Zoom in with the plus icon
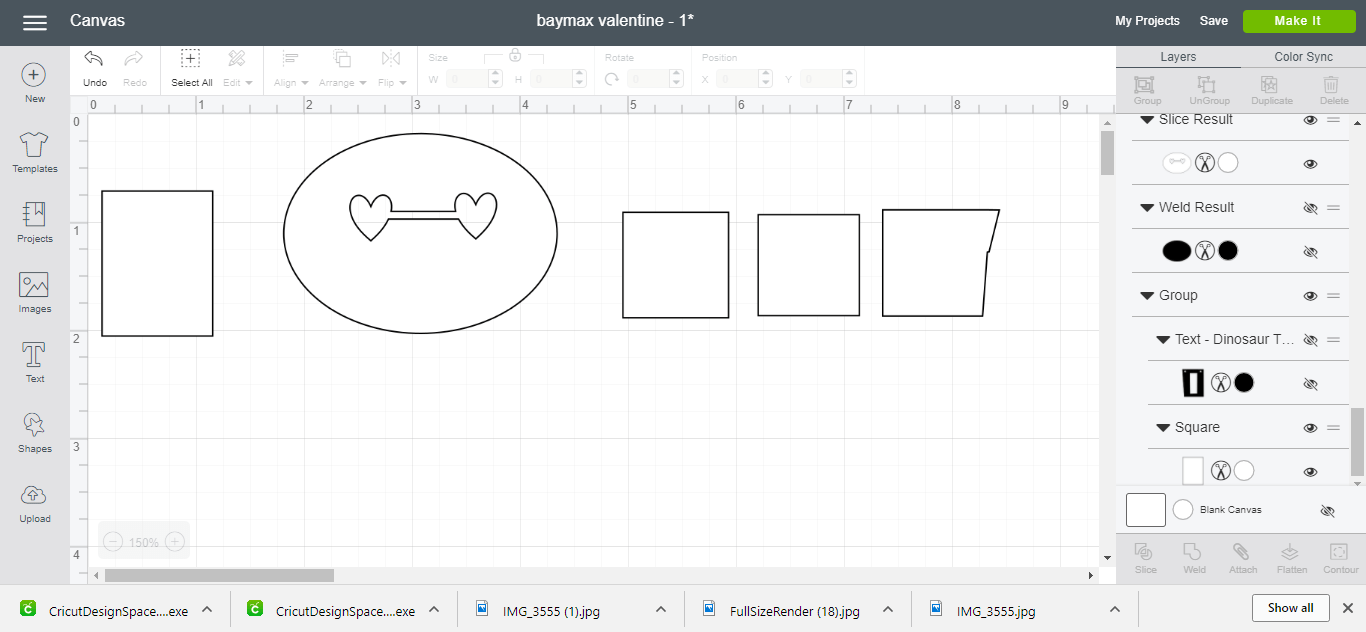 [x=175, y=542]
